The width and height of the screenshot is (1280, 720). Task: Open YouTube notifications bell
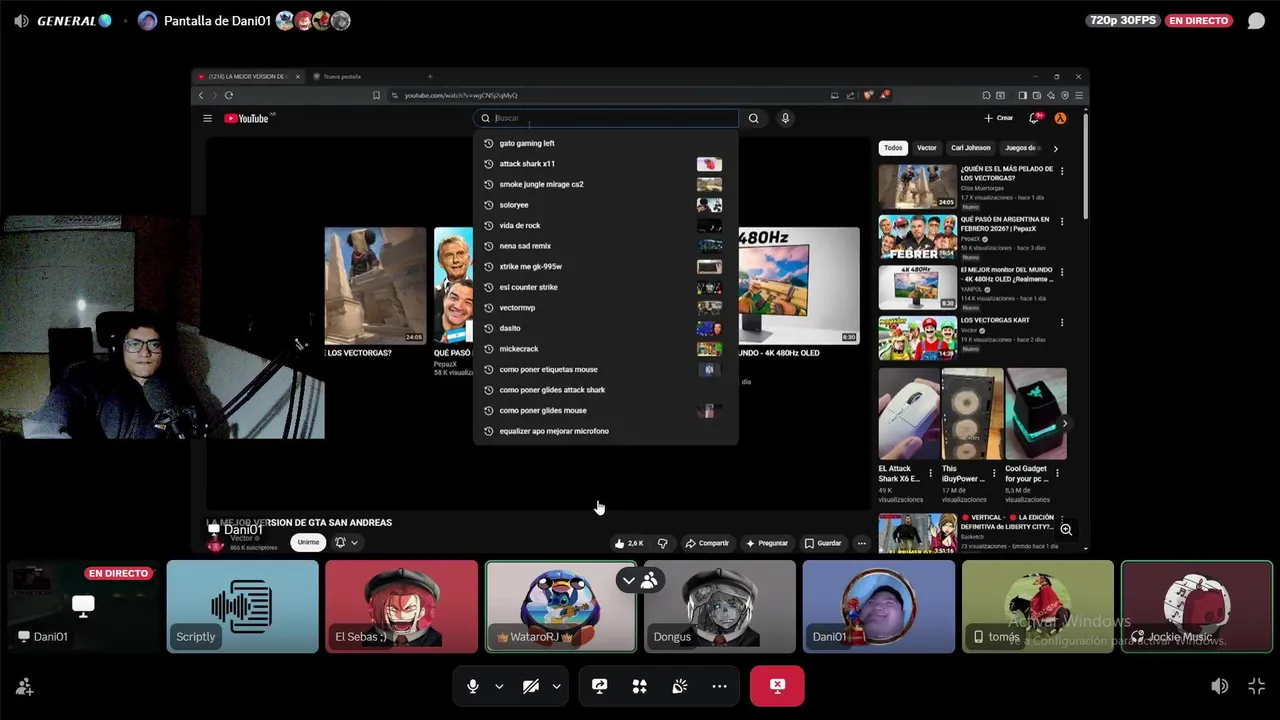[x=1035, y=118]
